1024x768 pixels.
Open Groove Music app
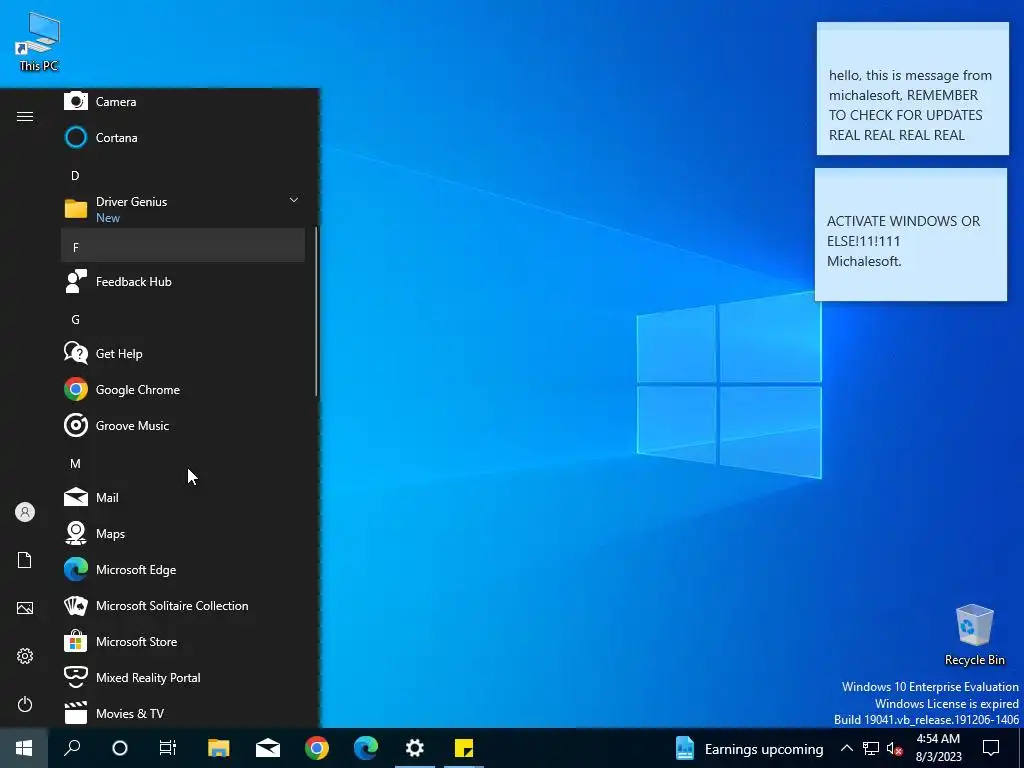click(183, 425)
